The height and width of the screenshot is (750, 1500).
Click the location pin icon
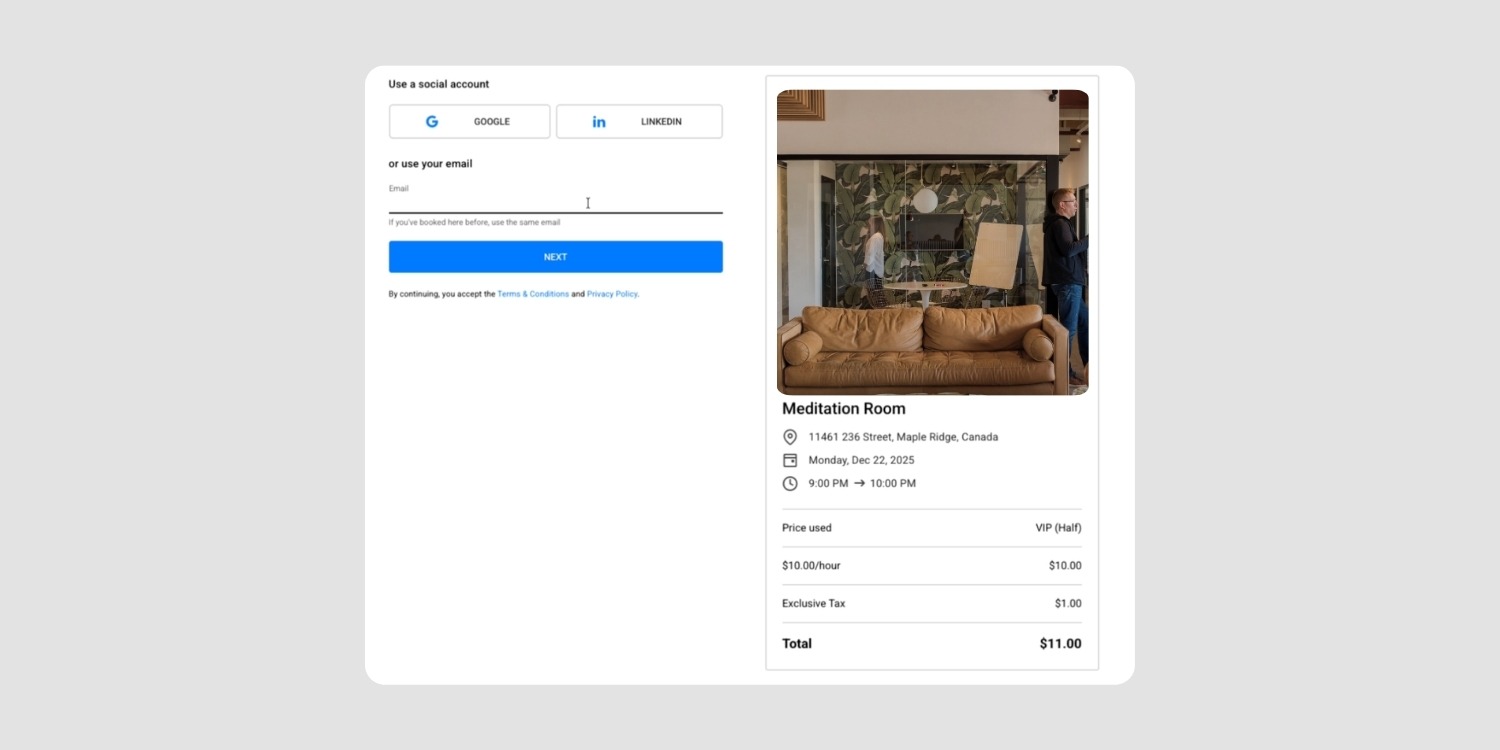pyautogui.click(x=790, y=437)
